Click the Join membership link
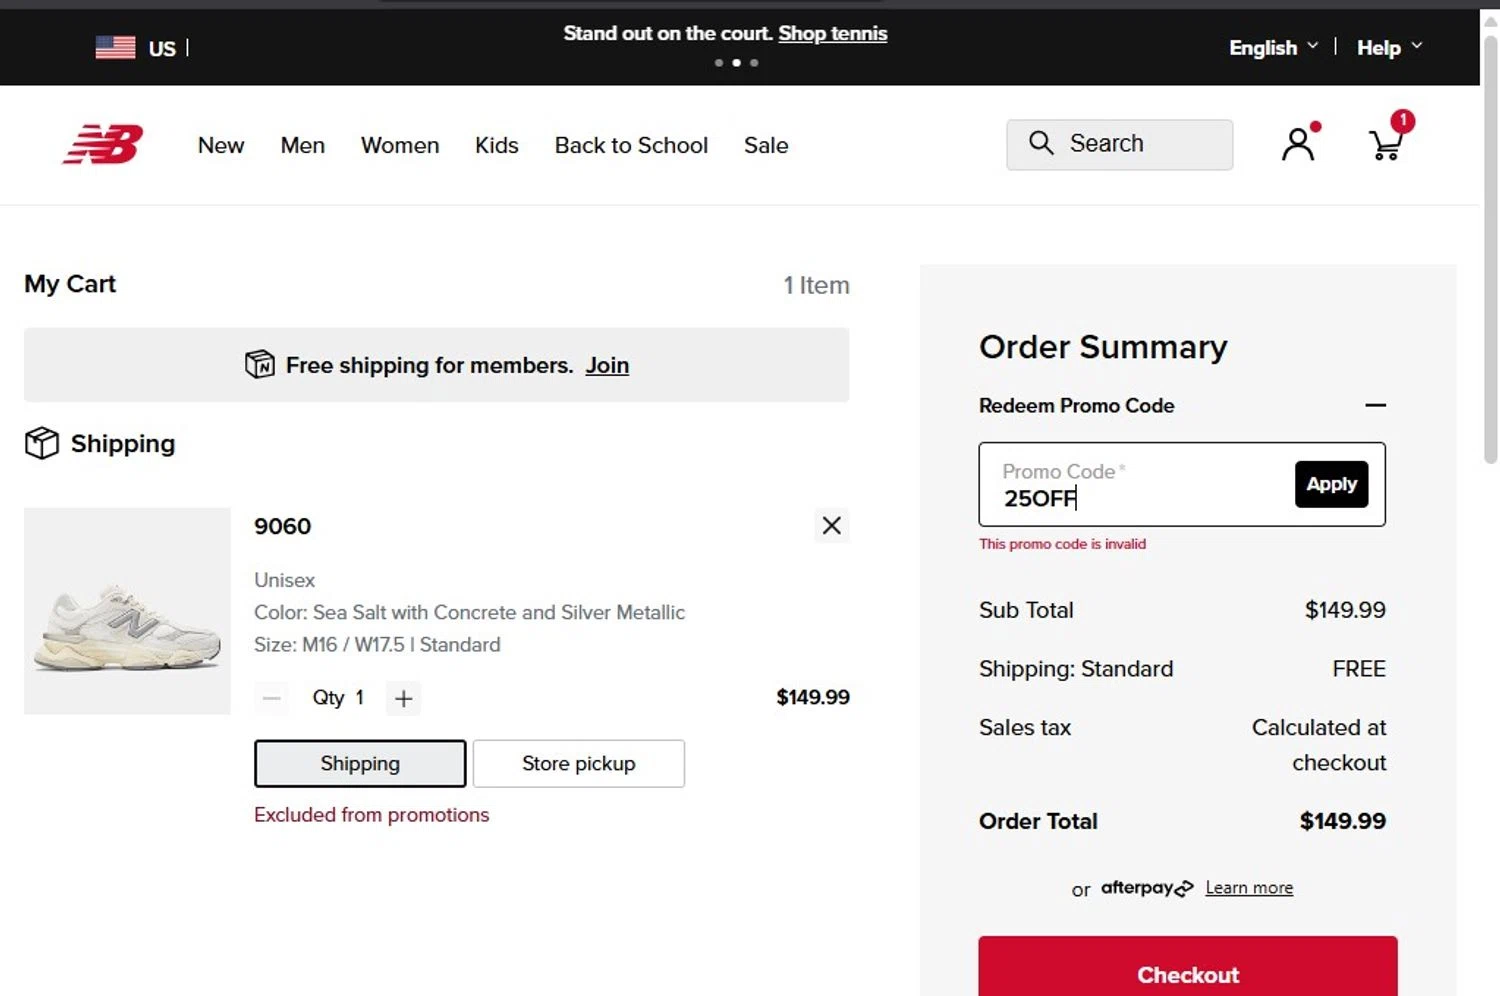 tap(607, 365)
